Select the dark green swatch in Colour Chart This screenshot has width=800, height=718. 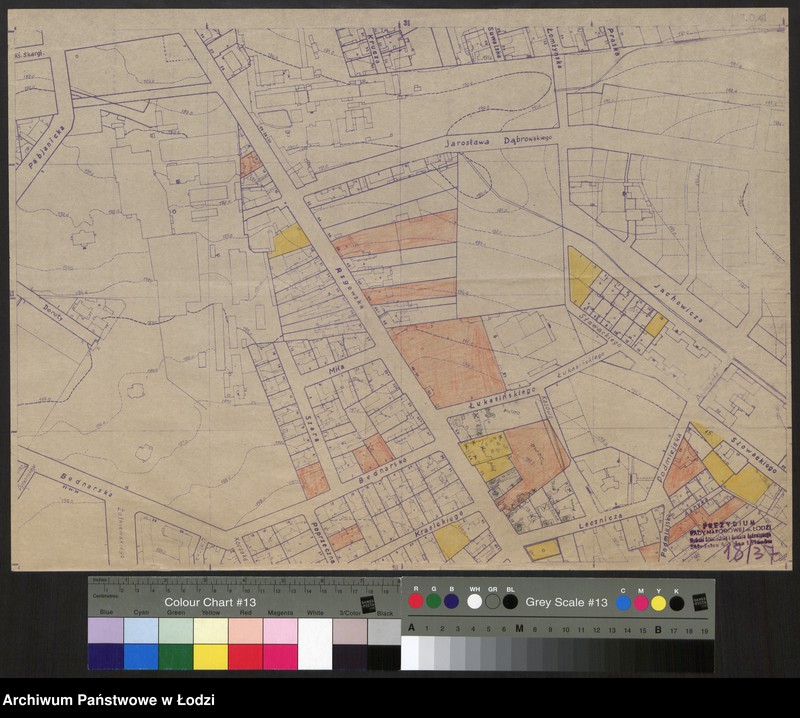tap(176, 657)
